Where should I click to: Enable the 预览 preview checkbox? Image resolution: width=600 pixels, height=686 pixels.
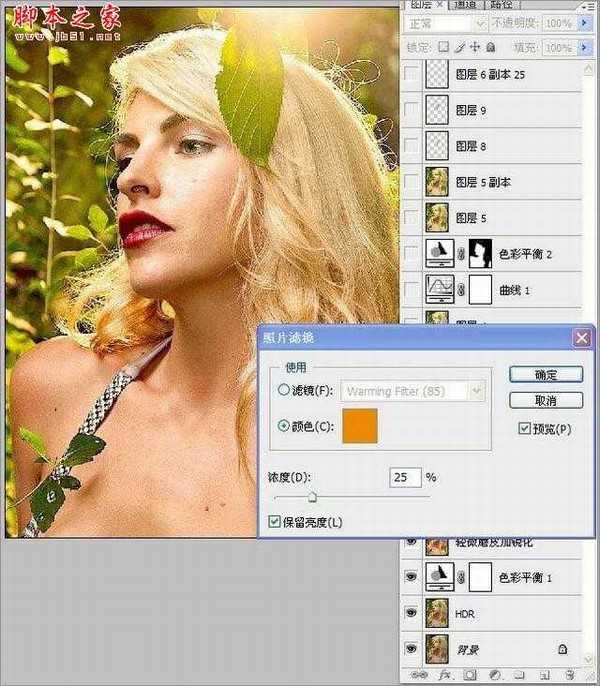526,429
